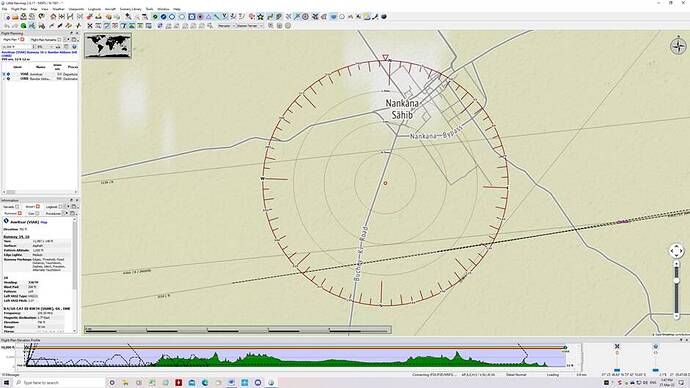Click the black X icon on second toolbar
This screenshot has height=388, width=690.
[90, 26]
